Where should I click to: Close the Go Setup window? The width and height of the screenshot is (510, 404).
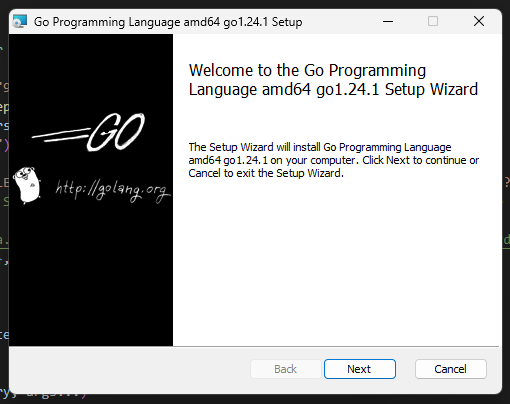(479, 22)
